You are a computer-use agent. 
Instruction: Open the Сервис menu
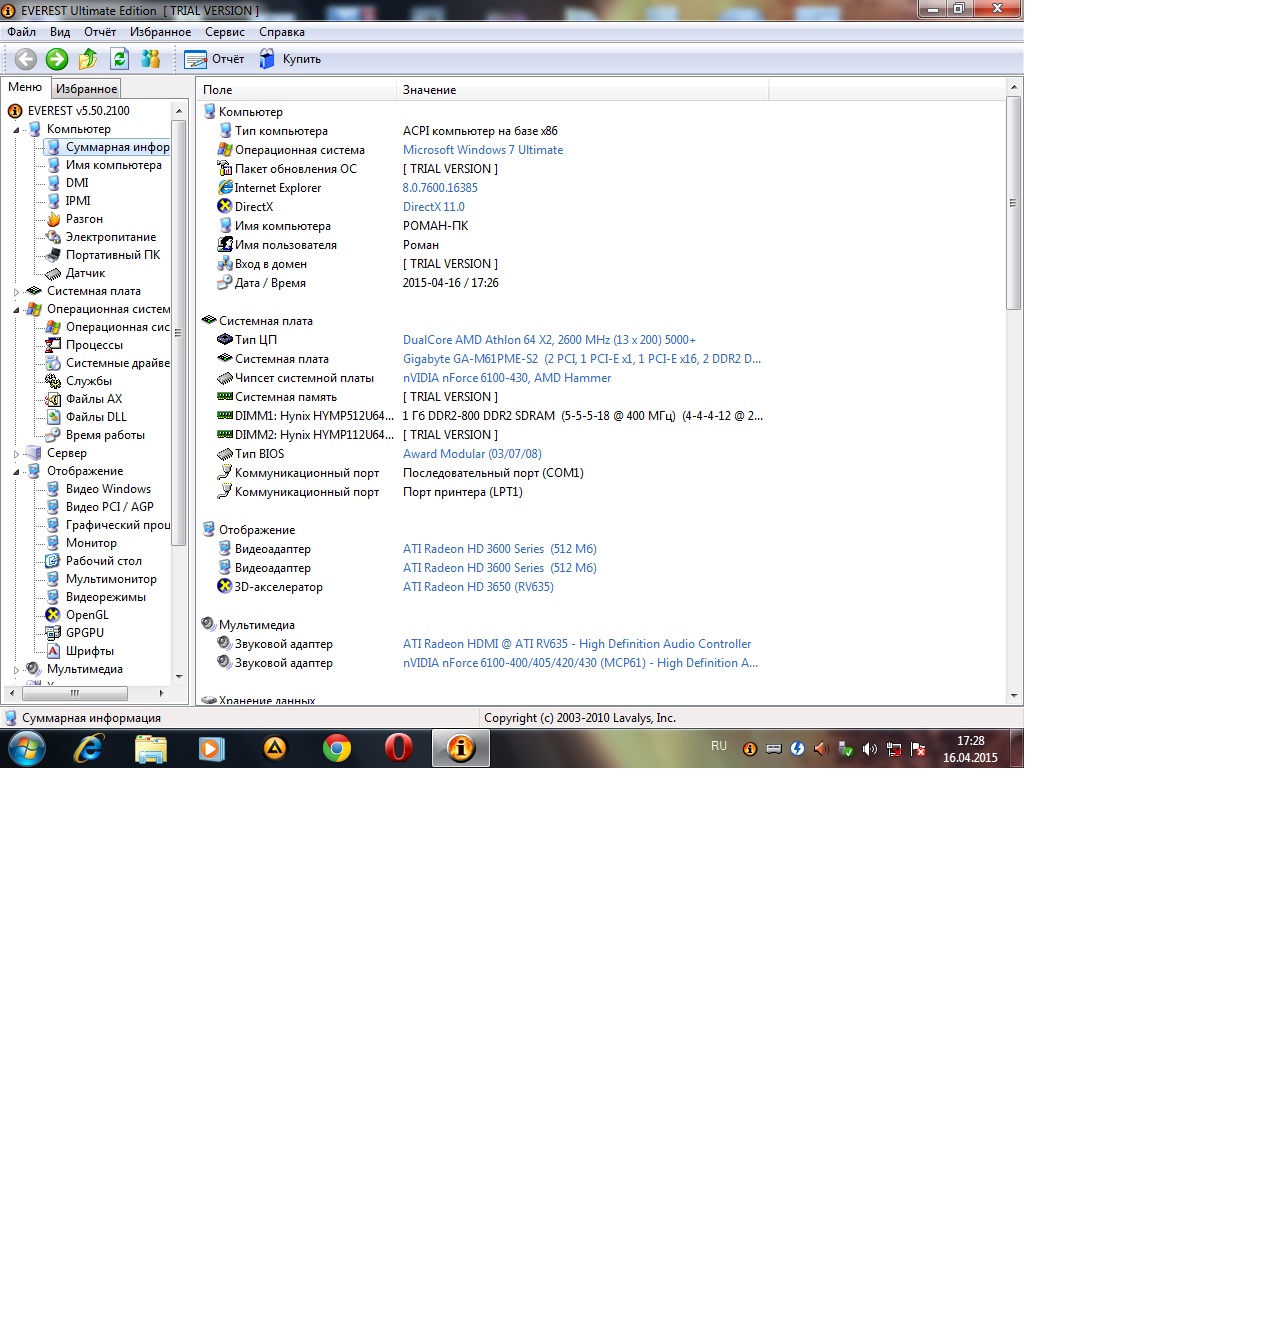(x=225, y=32)
